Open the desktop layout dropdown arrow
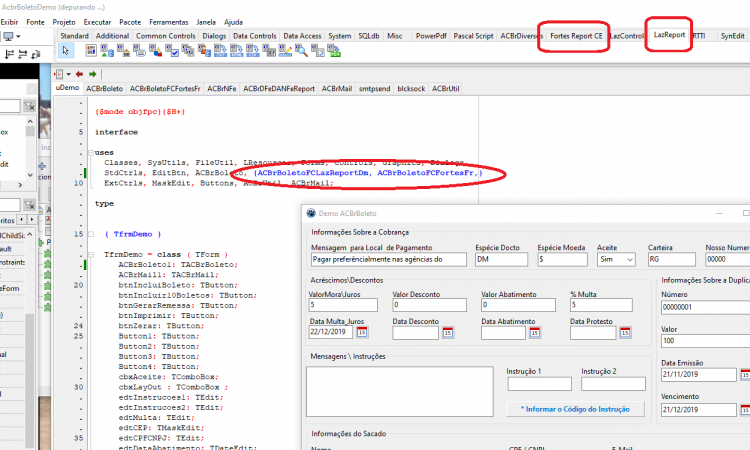 pyautogui.click(x=19, y=36)
